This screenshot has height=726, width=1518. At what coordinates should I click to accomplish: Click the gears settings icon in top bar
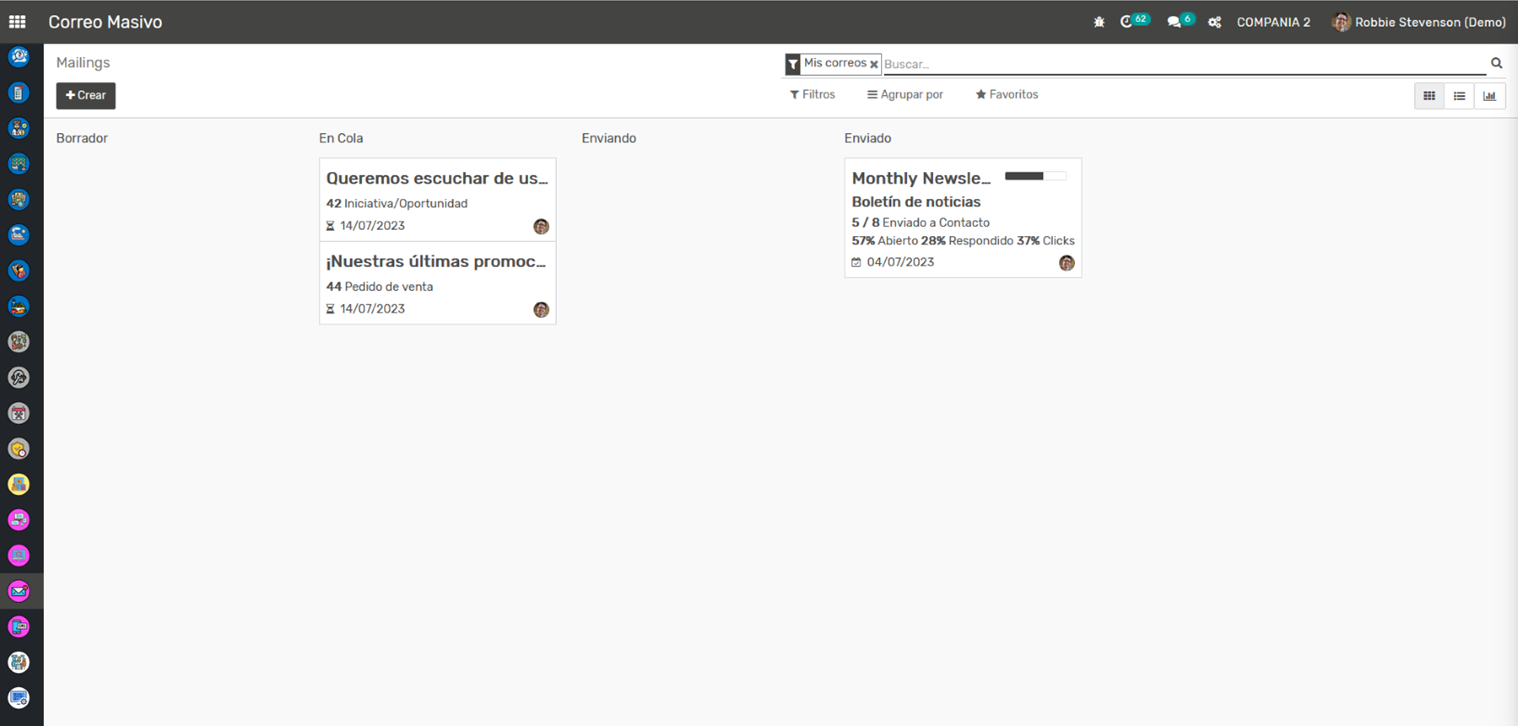1214,22
